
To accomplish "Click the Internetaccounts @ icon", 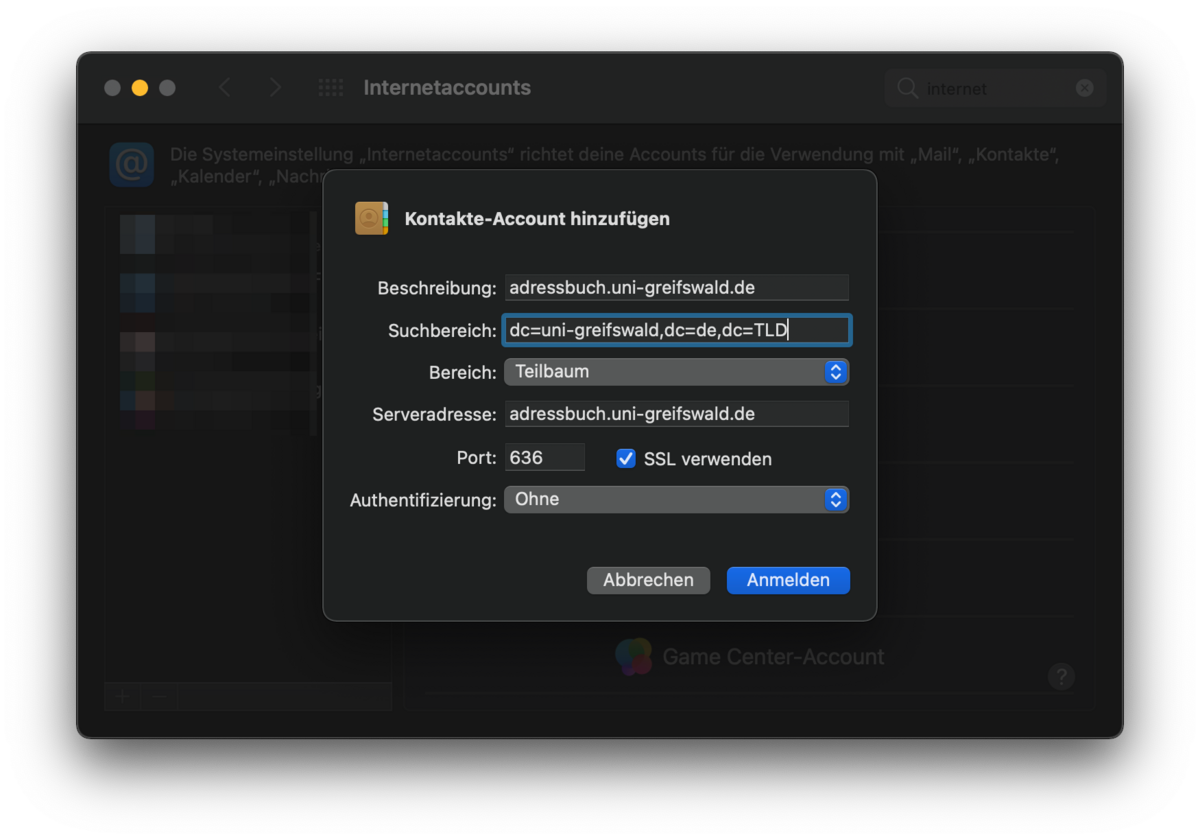I will coord(131,165).
